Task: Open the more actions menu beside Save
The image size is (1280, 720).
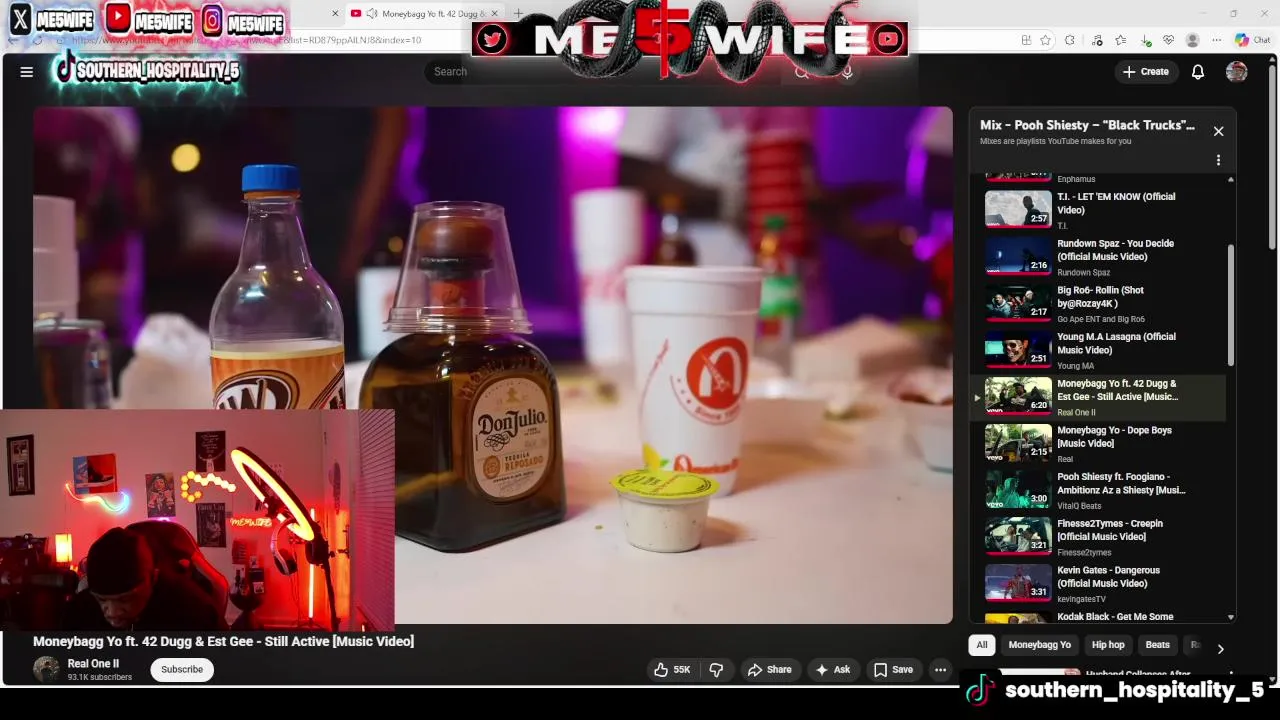Action: point(940,670)
